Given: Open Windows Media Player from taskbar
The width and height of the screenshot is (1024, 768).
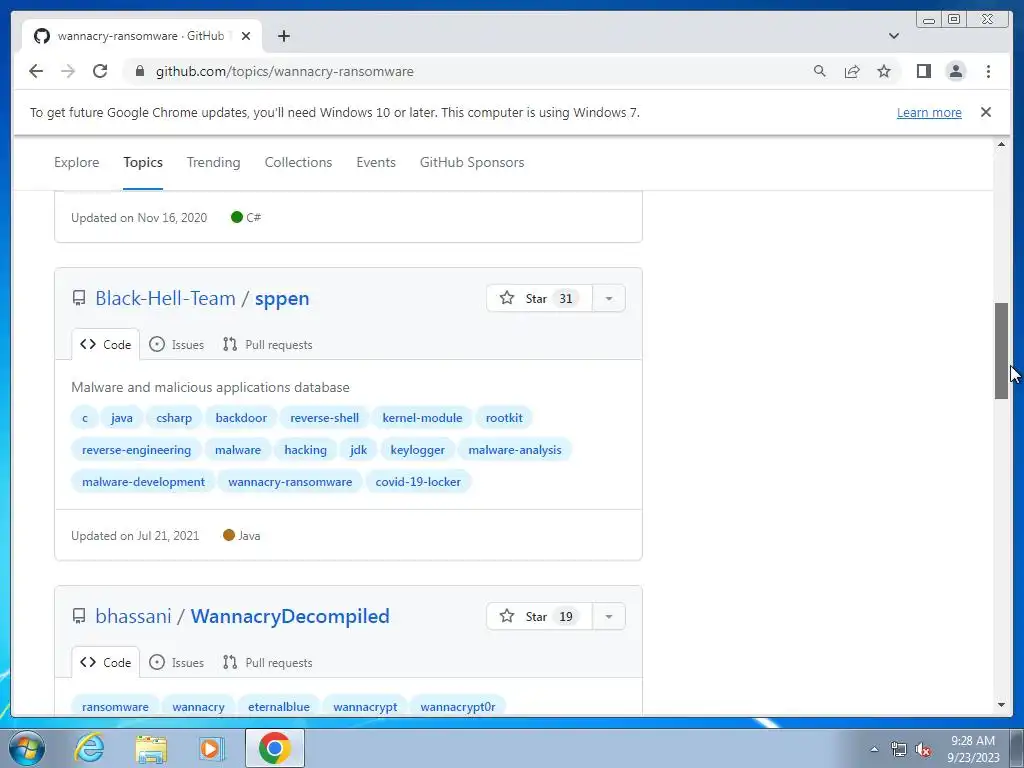Looking at the screenshot, I should click(x=211, y=748).
